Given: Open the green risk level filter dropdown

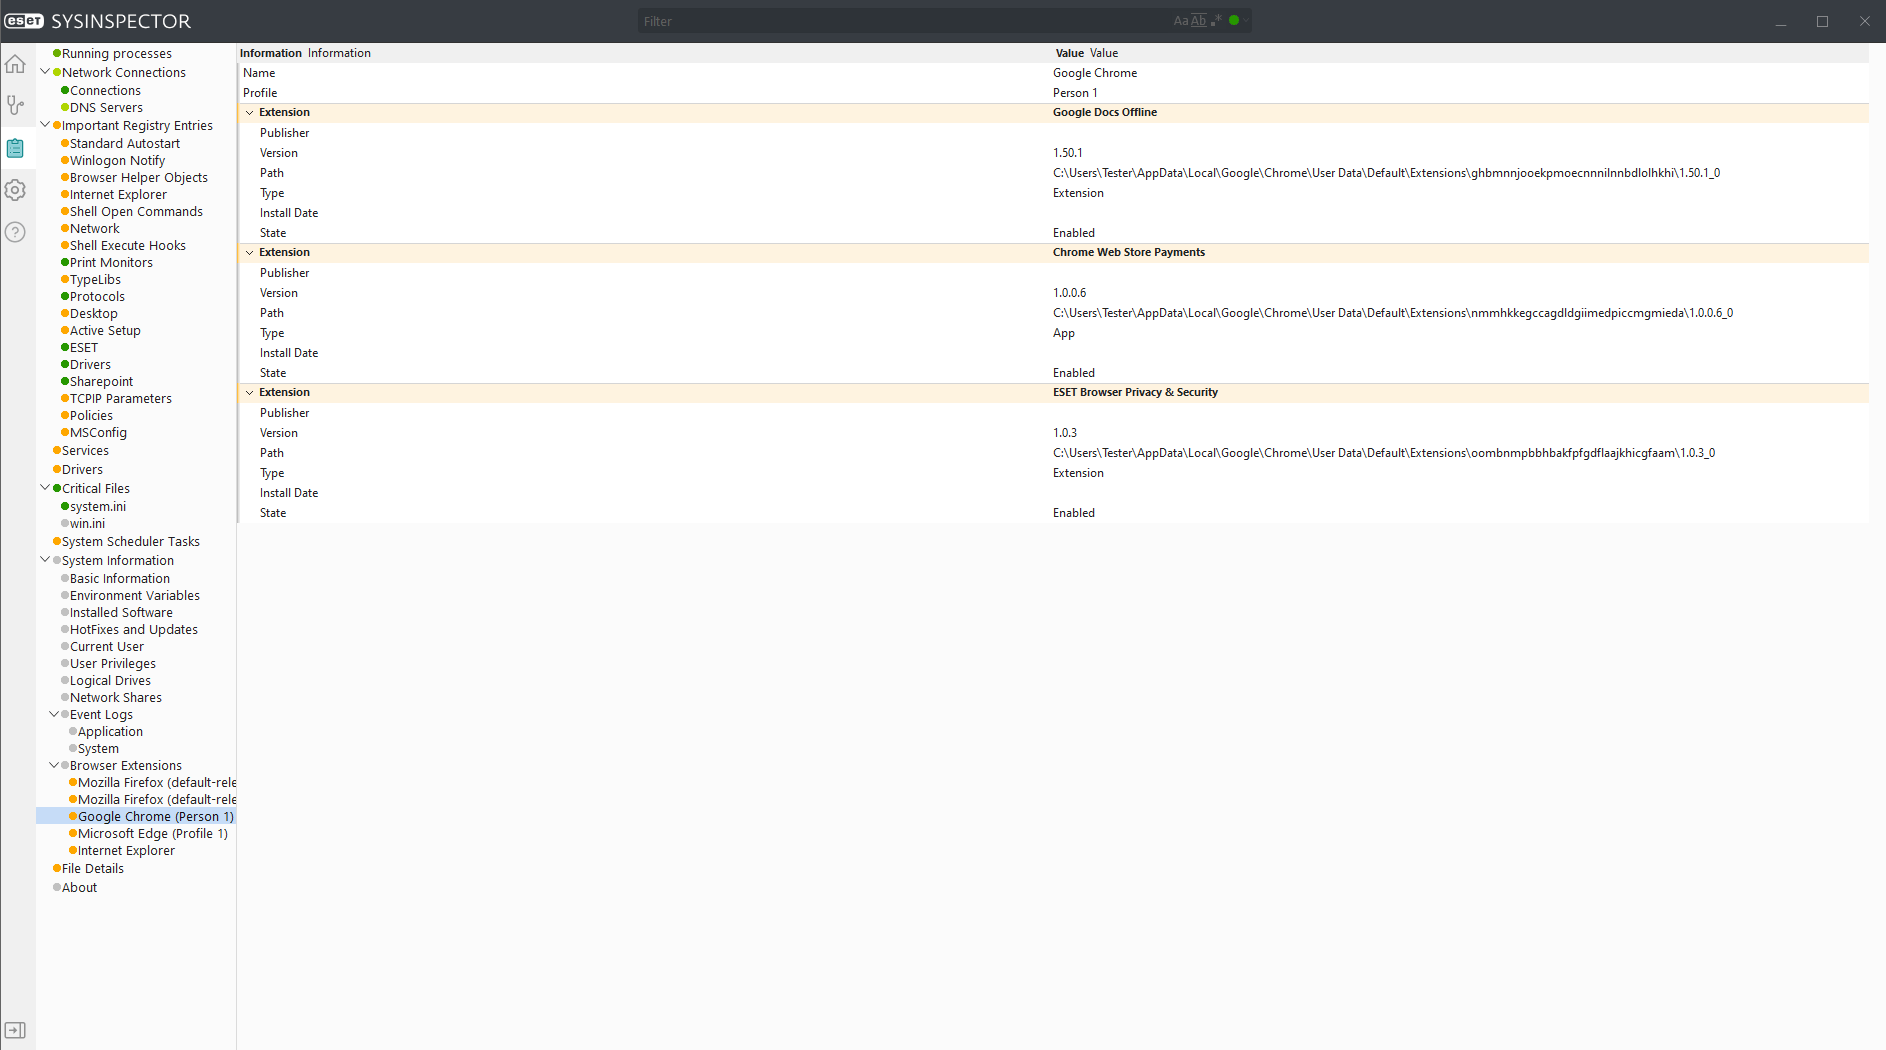Looking at the screenshot, I should (x=1238, y=20).
